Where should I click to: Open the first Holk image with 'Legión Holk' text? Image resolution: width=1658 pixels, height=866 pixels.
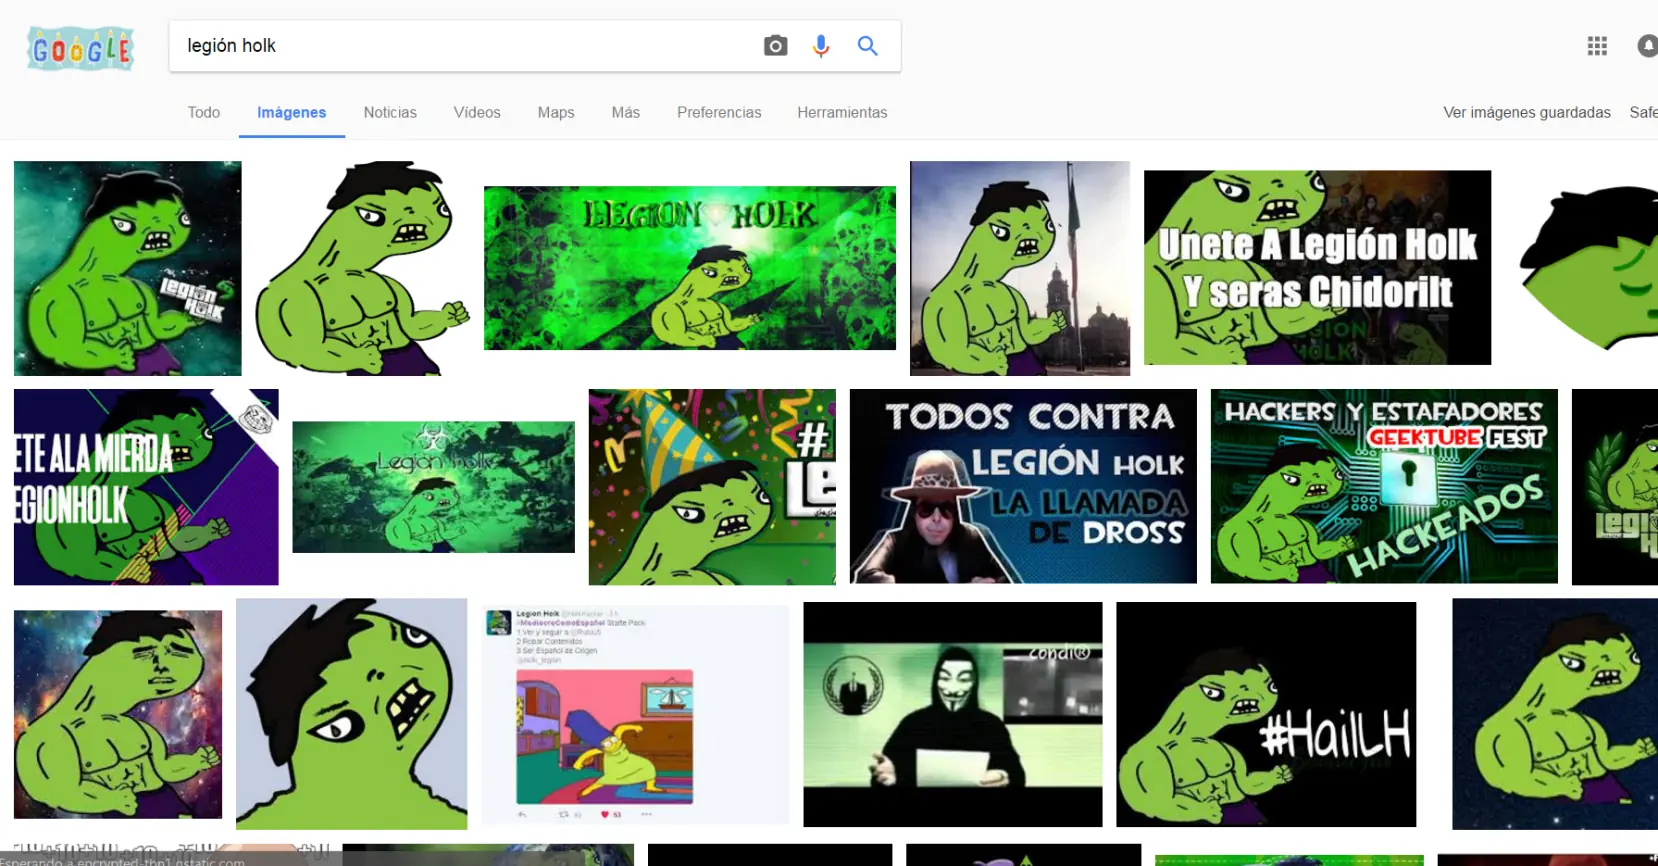coord(127,268)
